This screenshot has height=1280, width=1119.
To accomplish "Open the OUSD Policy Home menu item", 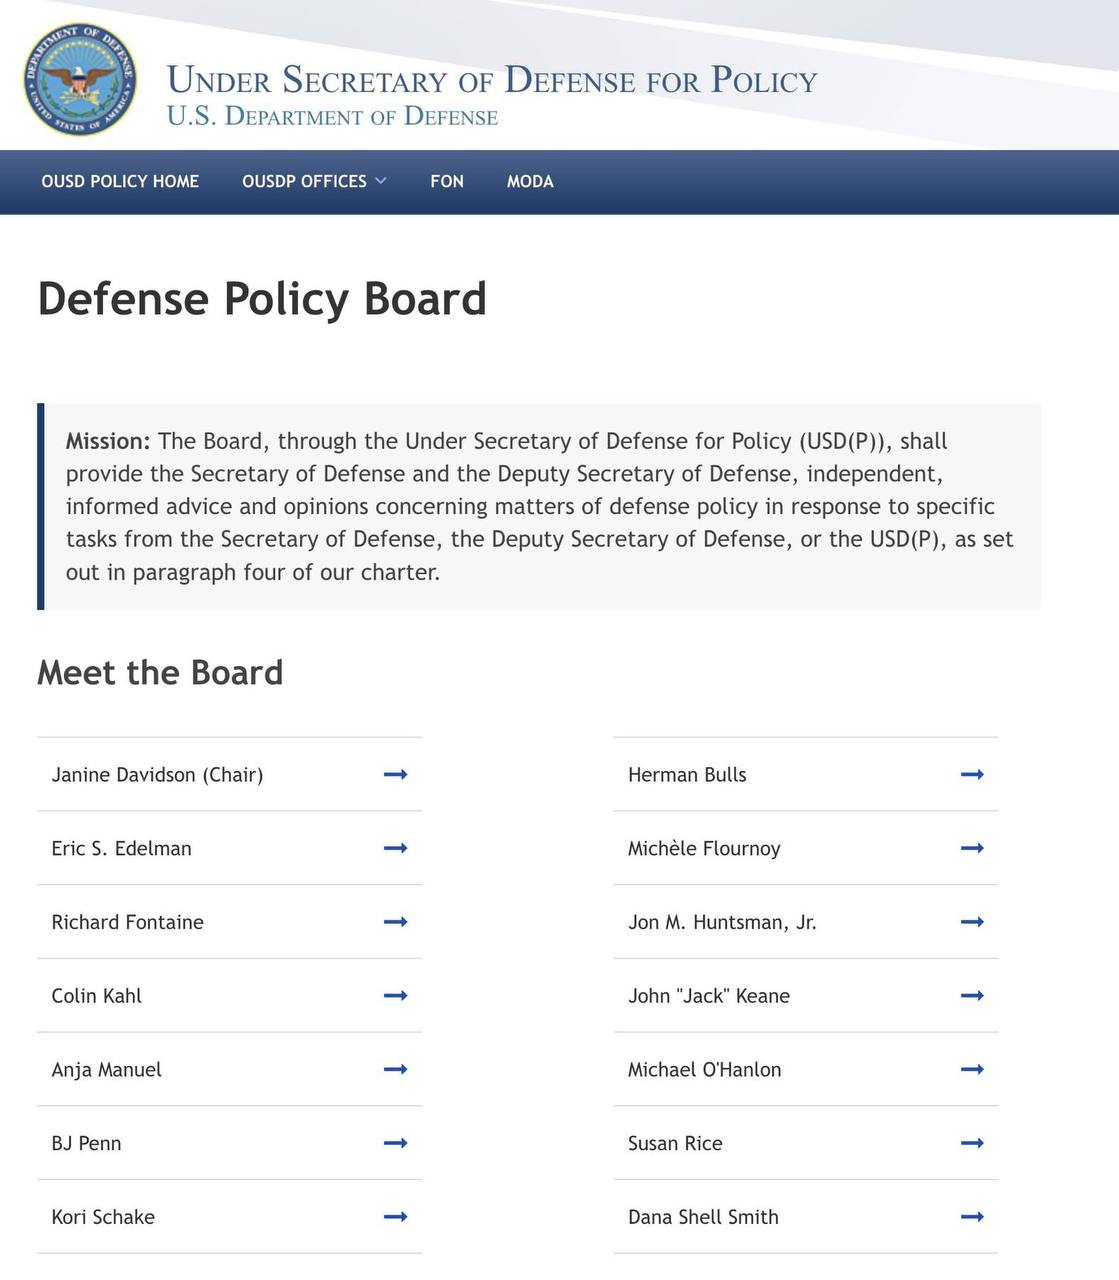I will (x=120, y=181).
